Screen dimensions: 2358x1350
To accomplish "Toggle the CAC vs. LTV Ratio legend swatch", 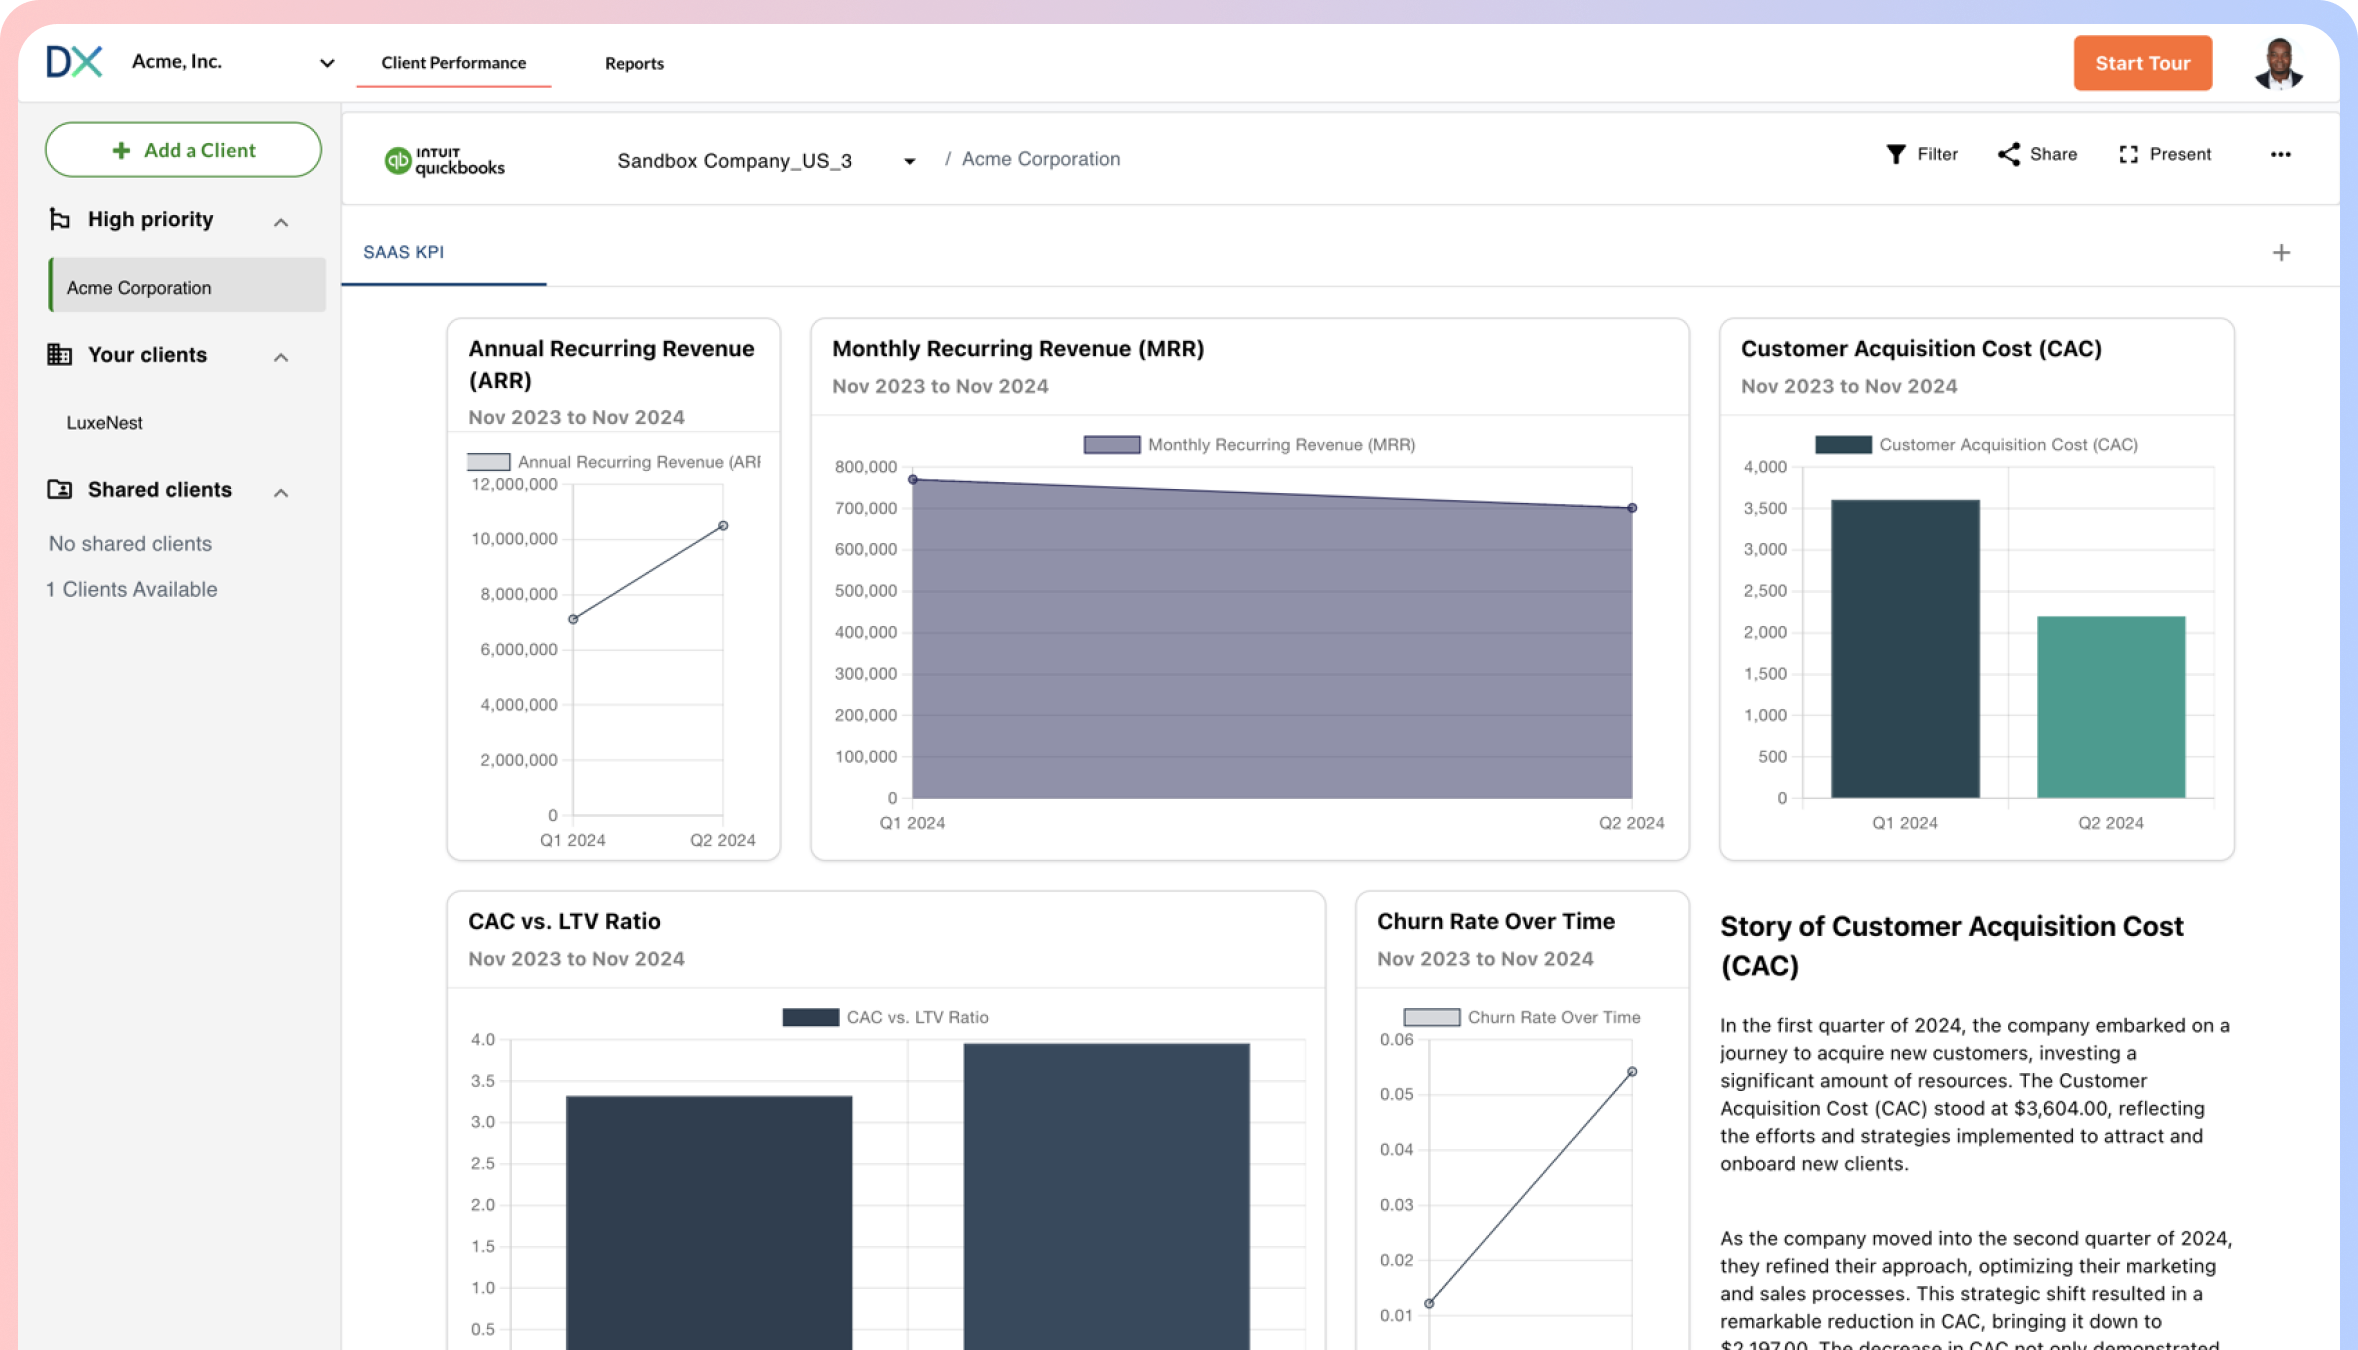I will coord(810,1017).
